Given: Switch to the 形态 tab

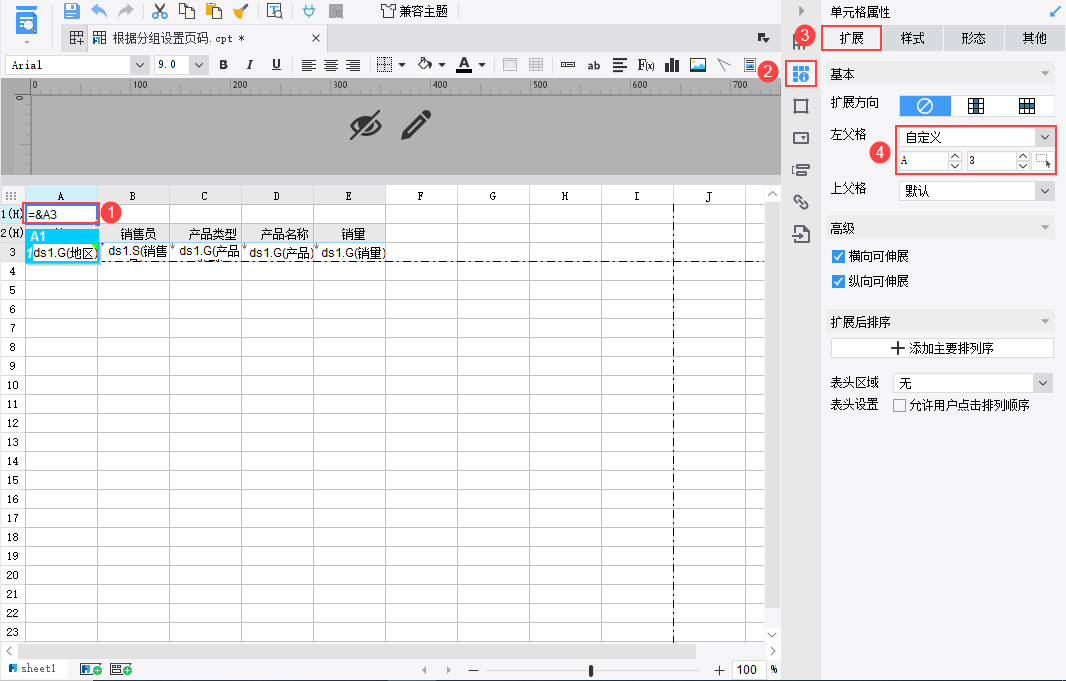Looking at the screenshot, I should click(974, 38).
